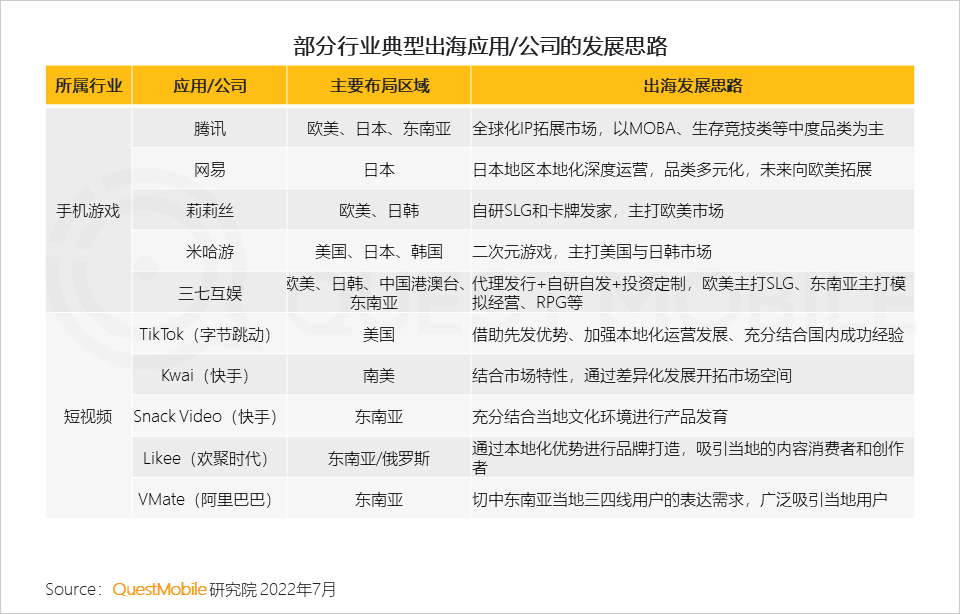Select the 网易 company row label
This screenshot has height=614, width=960.
(209, 169)
